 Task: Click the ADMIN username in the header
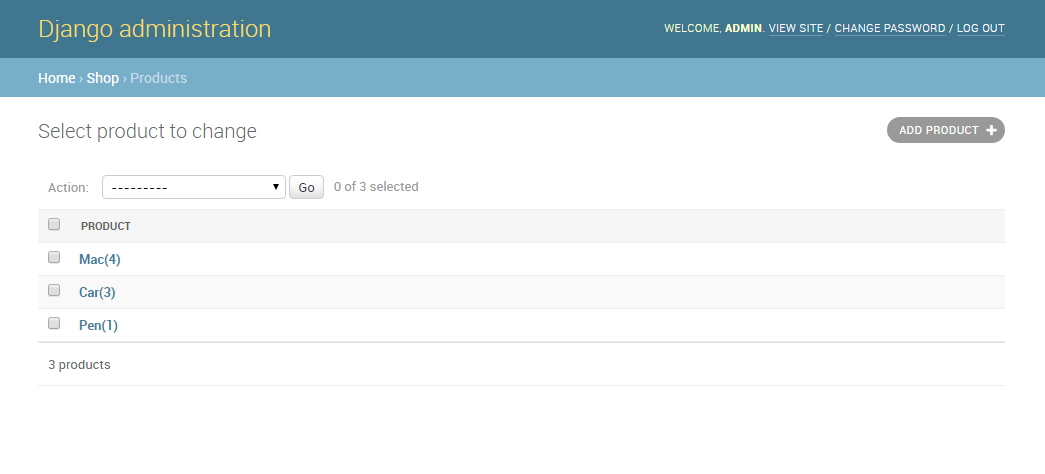[x=743, y=28]
